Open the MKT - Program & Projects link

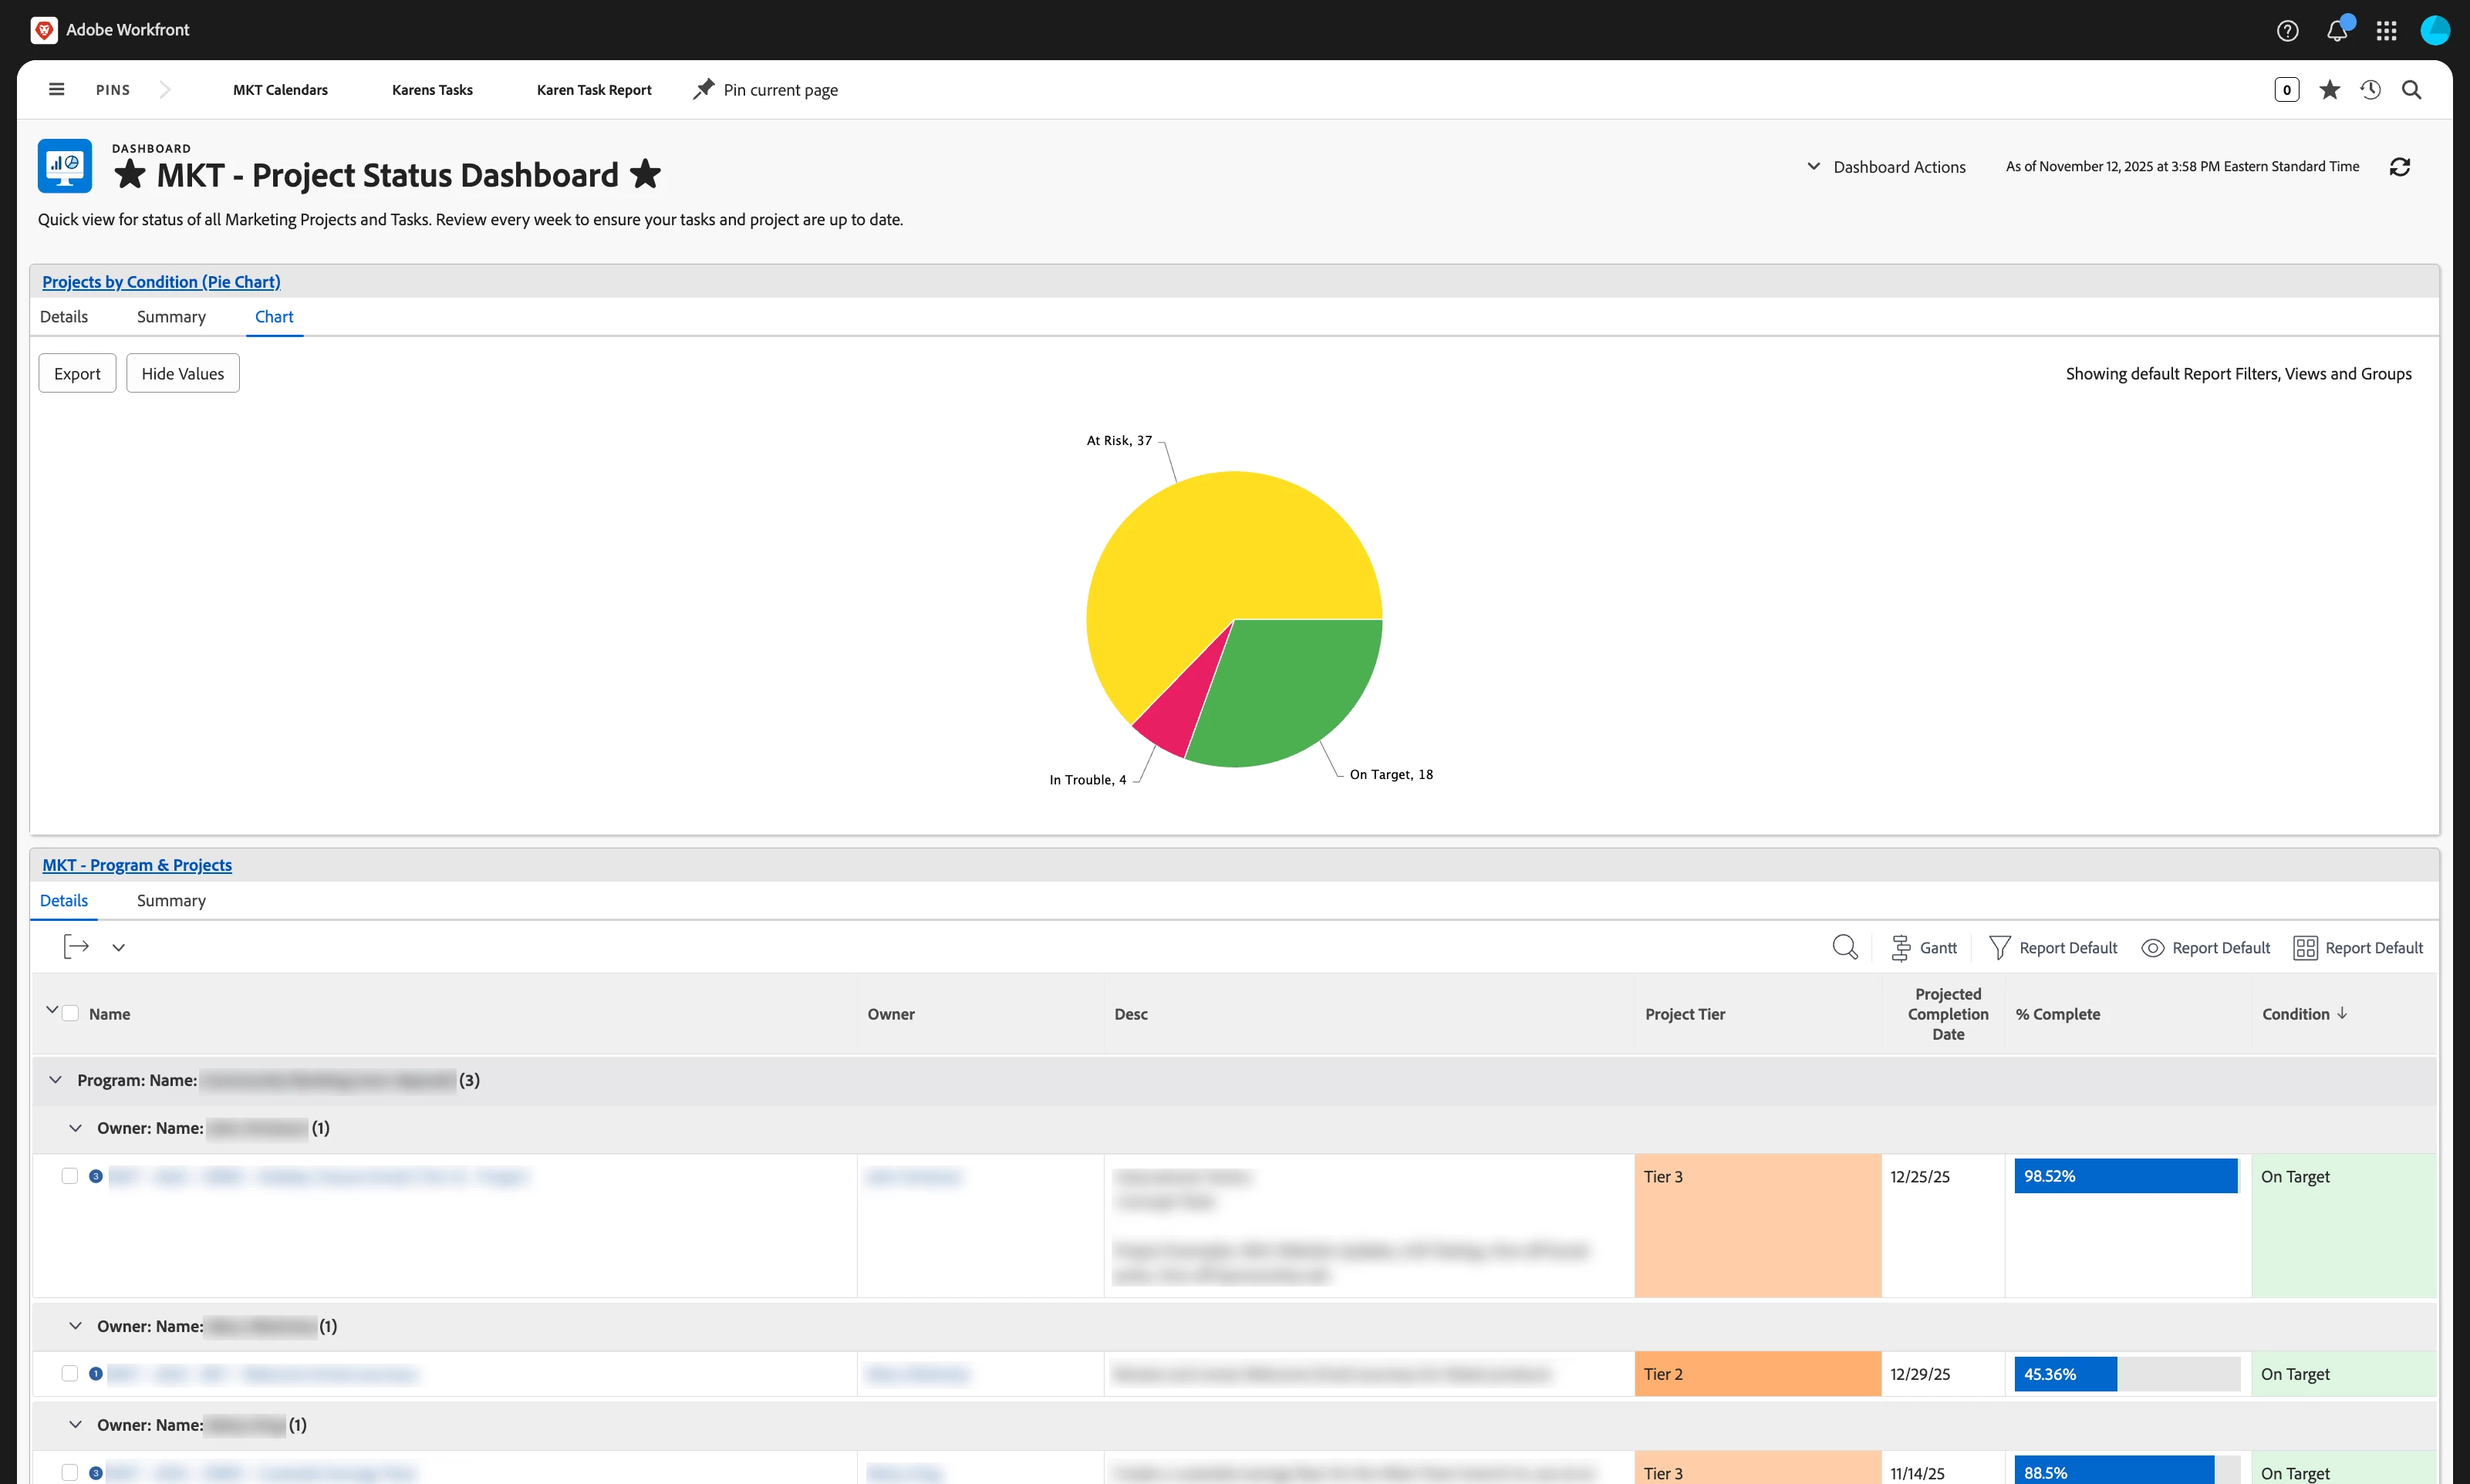137,865
